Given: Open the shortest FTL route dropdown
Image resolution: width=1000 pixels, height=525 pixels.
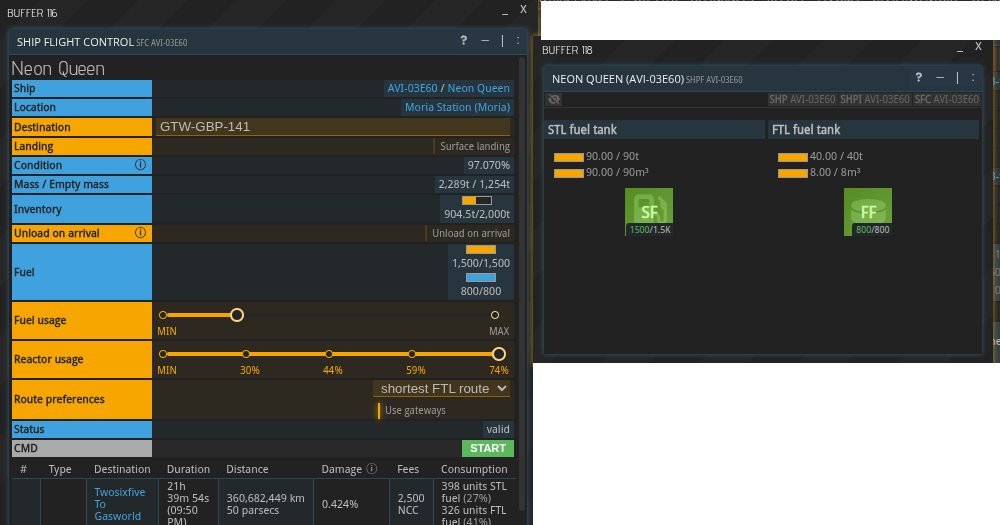Looking at the screenshot, I should click(x=441, y=389).
